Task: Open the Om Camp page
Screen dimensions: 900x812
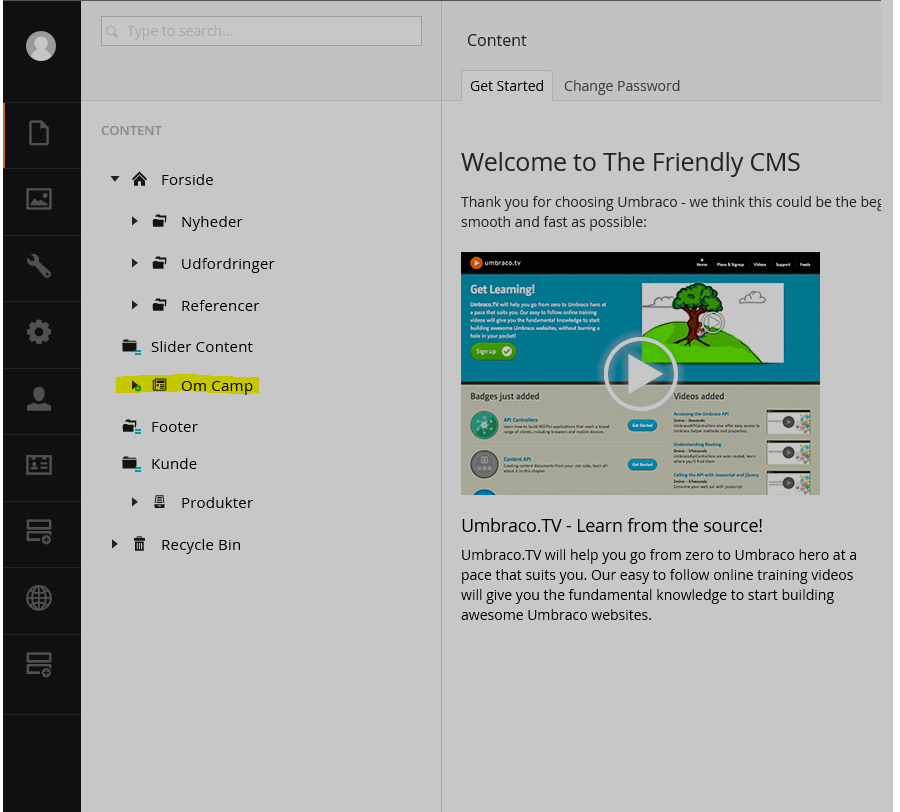Action: pos(216,386)
